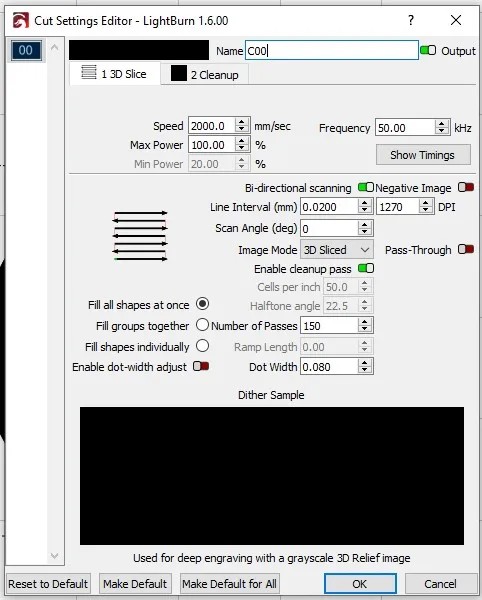Enable the Negative Image toggle
This screenshot has width=482, height=600.
[466, 188]
